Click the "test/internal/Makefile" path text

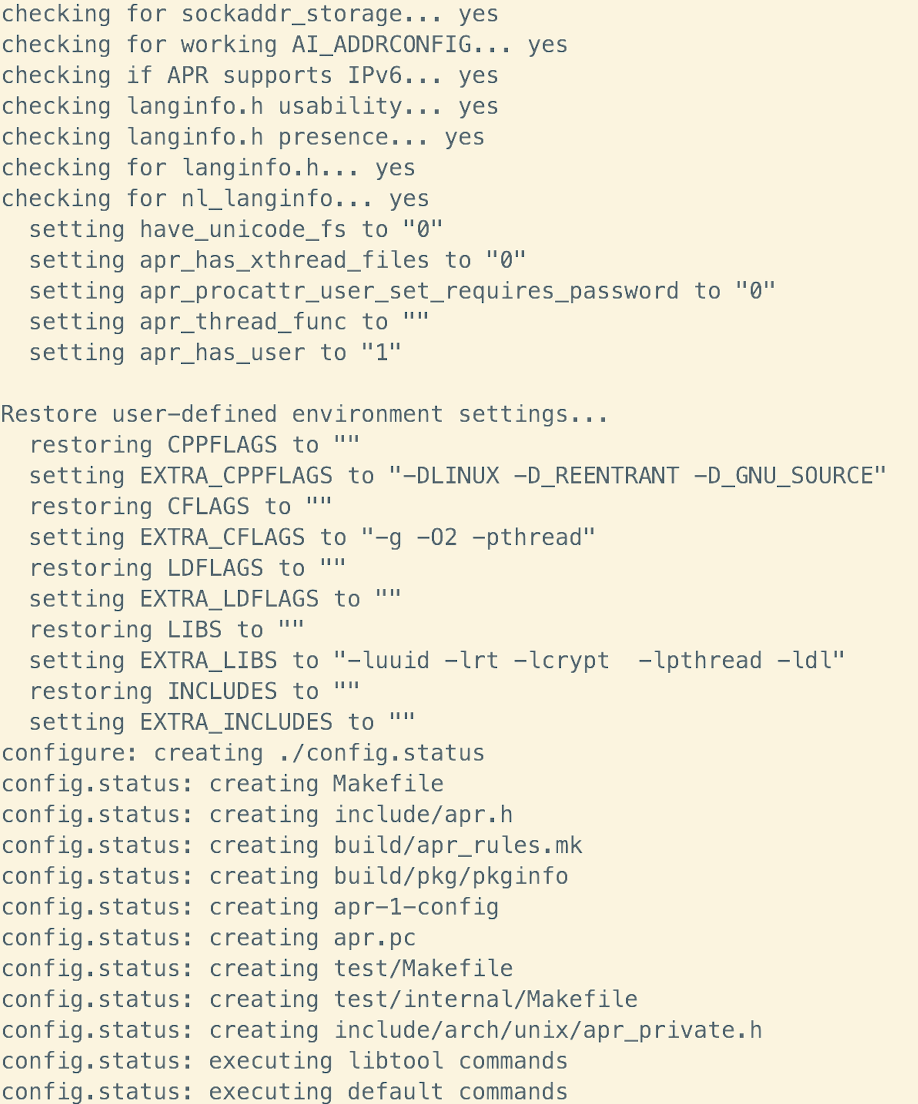485,999
